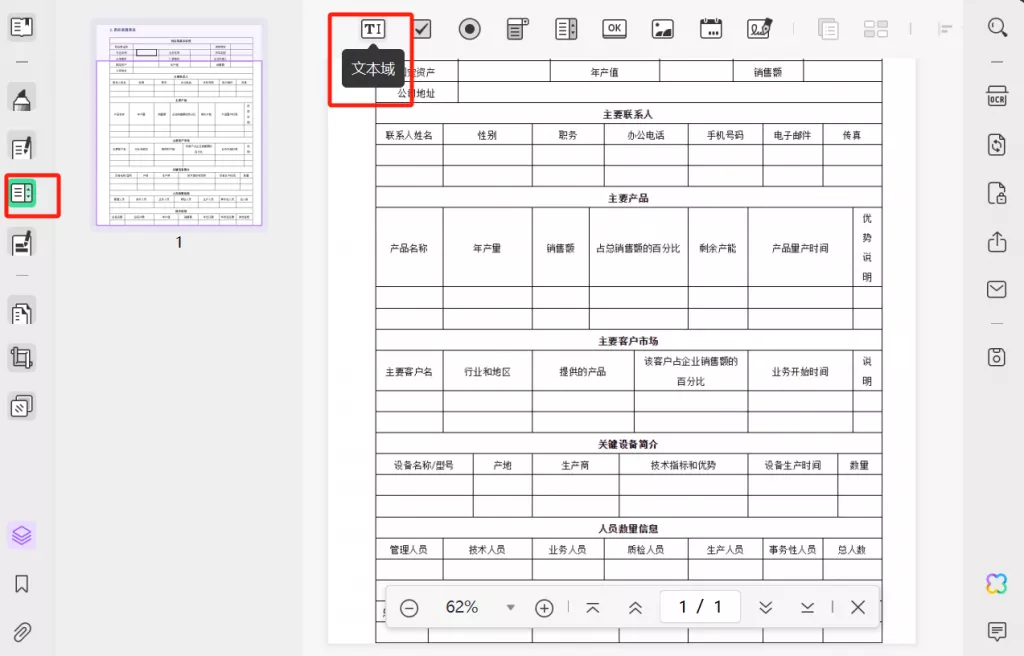Open the Organize Pages tool
Screen dimensions: 1024x656
(x=22, y=312)
